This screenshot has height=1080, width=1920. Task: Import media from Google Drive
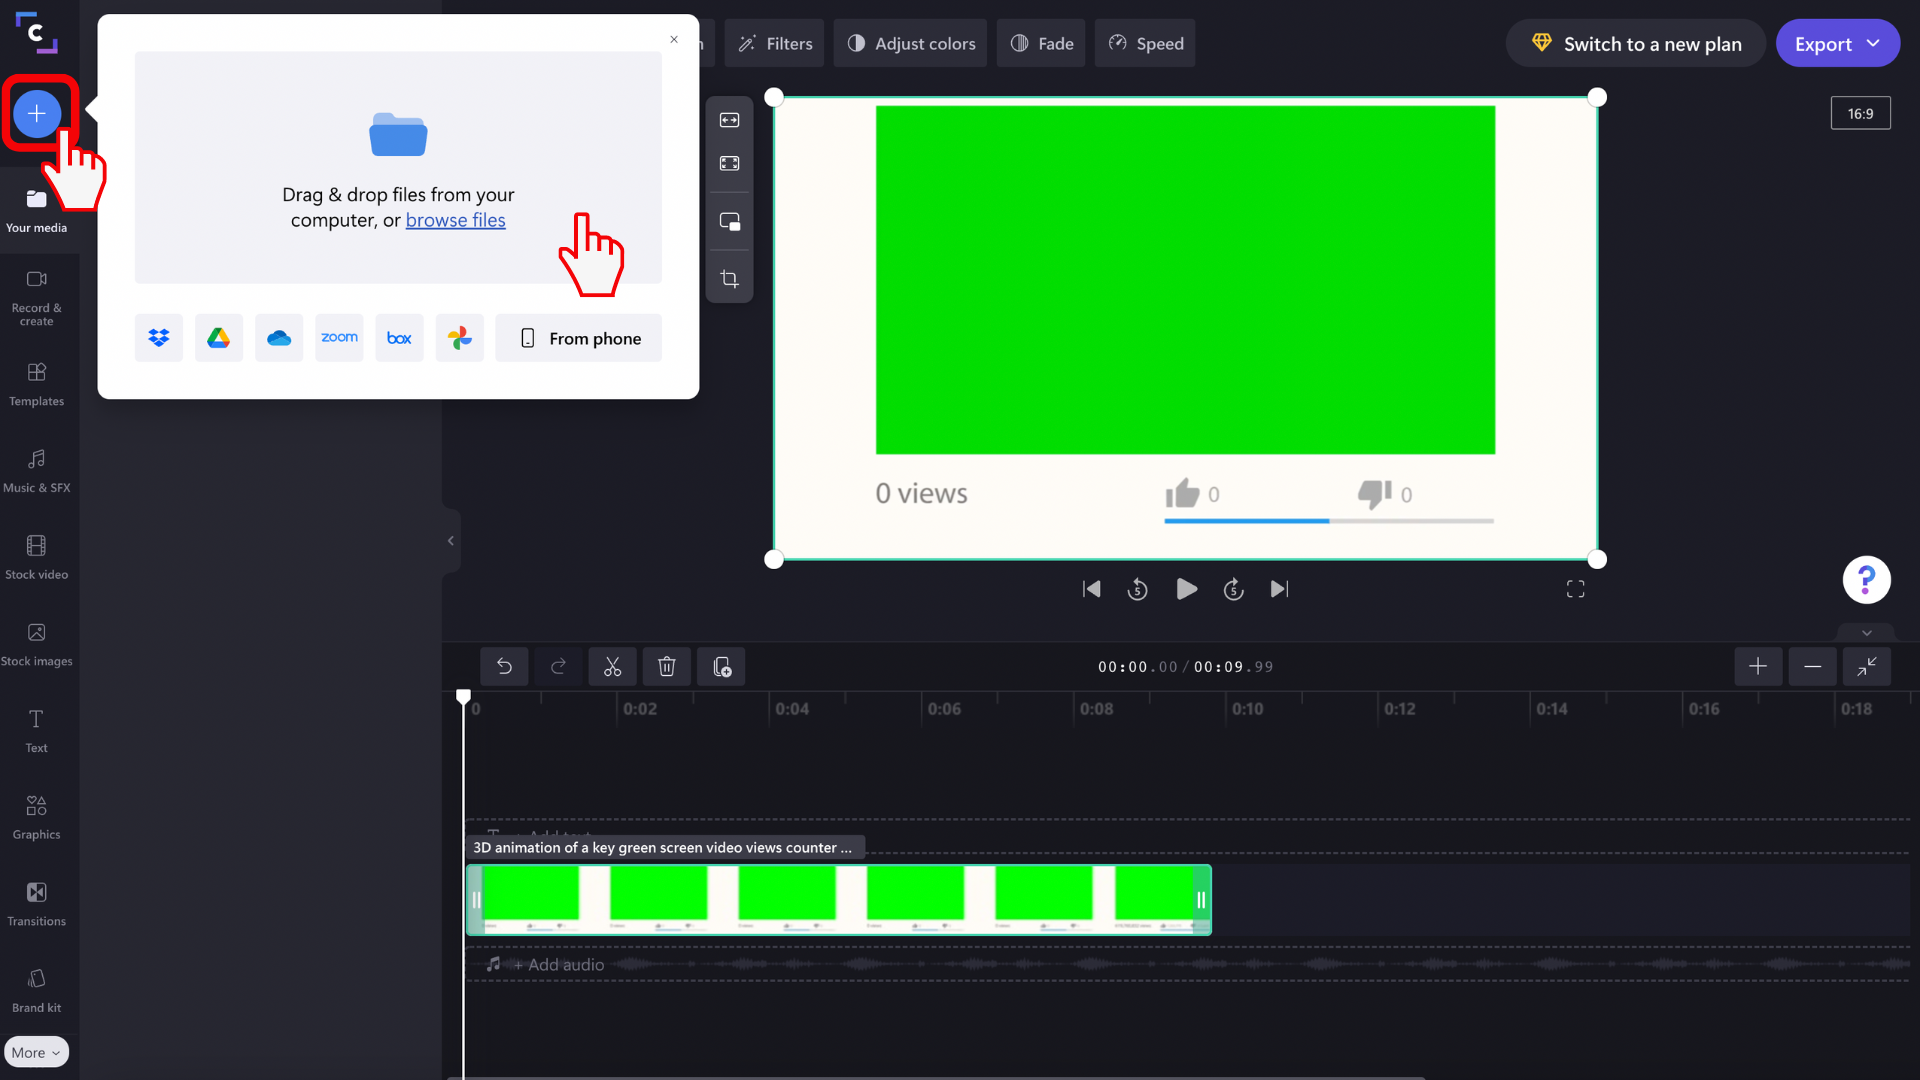pos(218,338)
